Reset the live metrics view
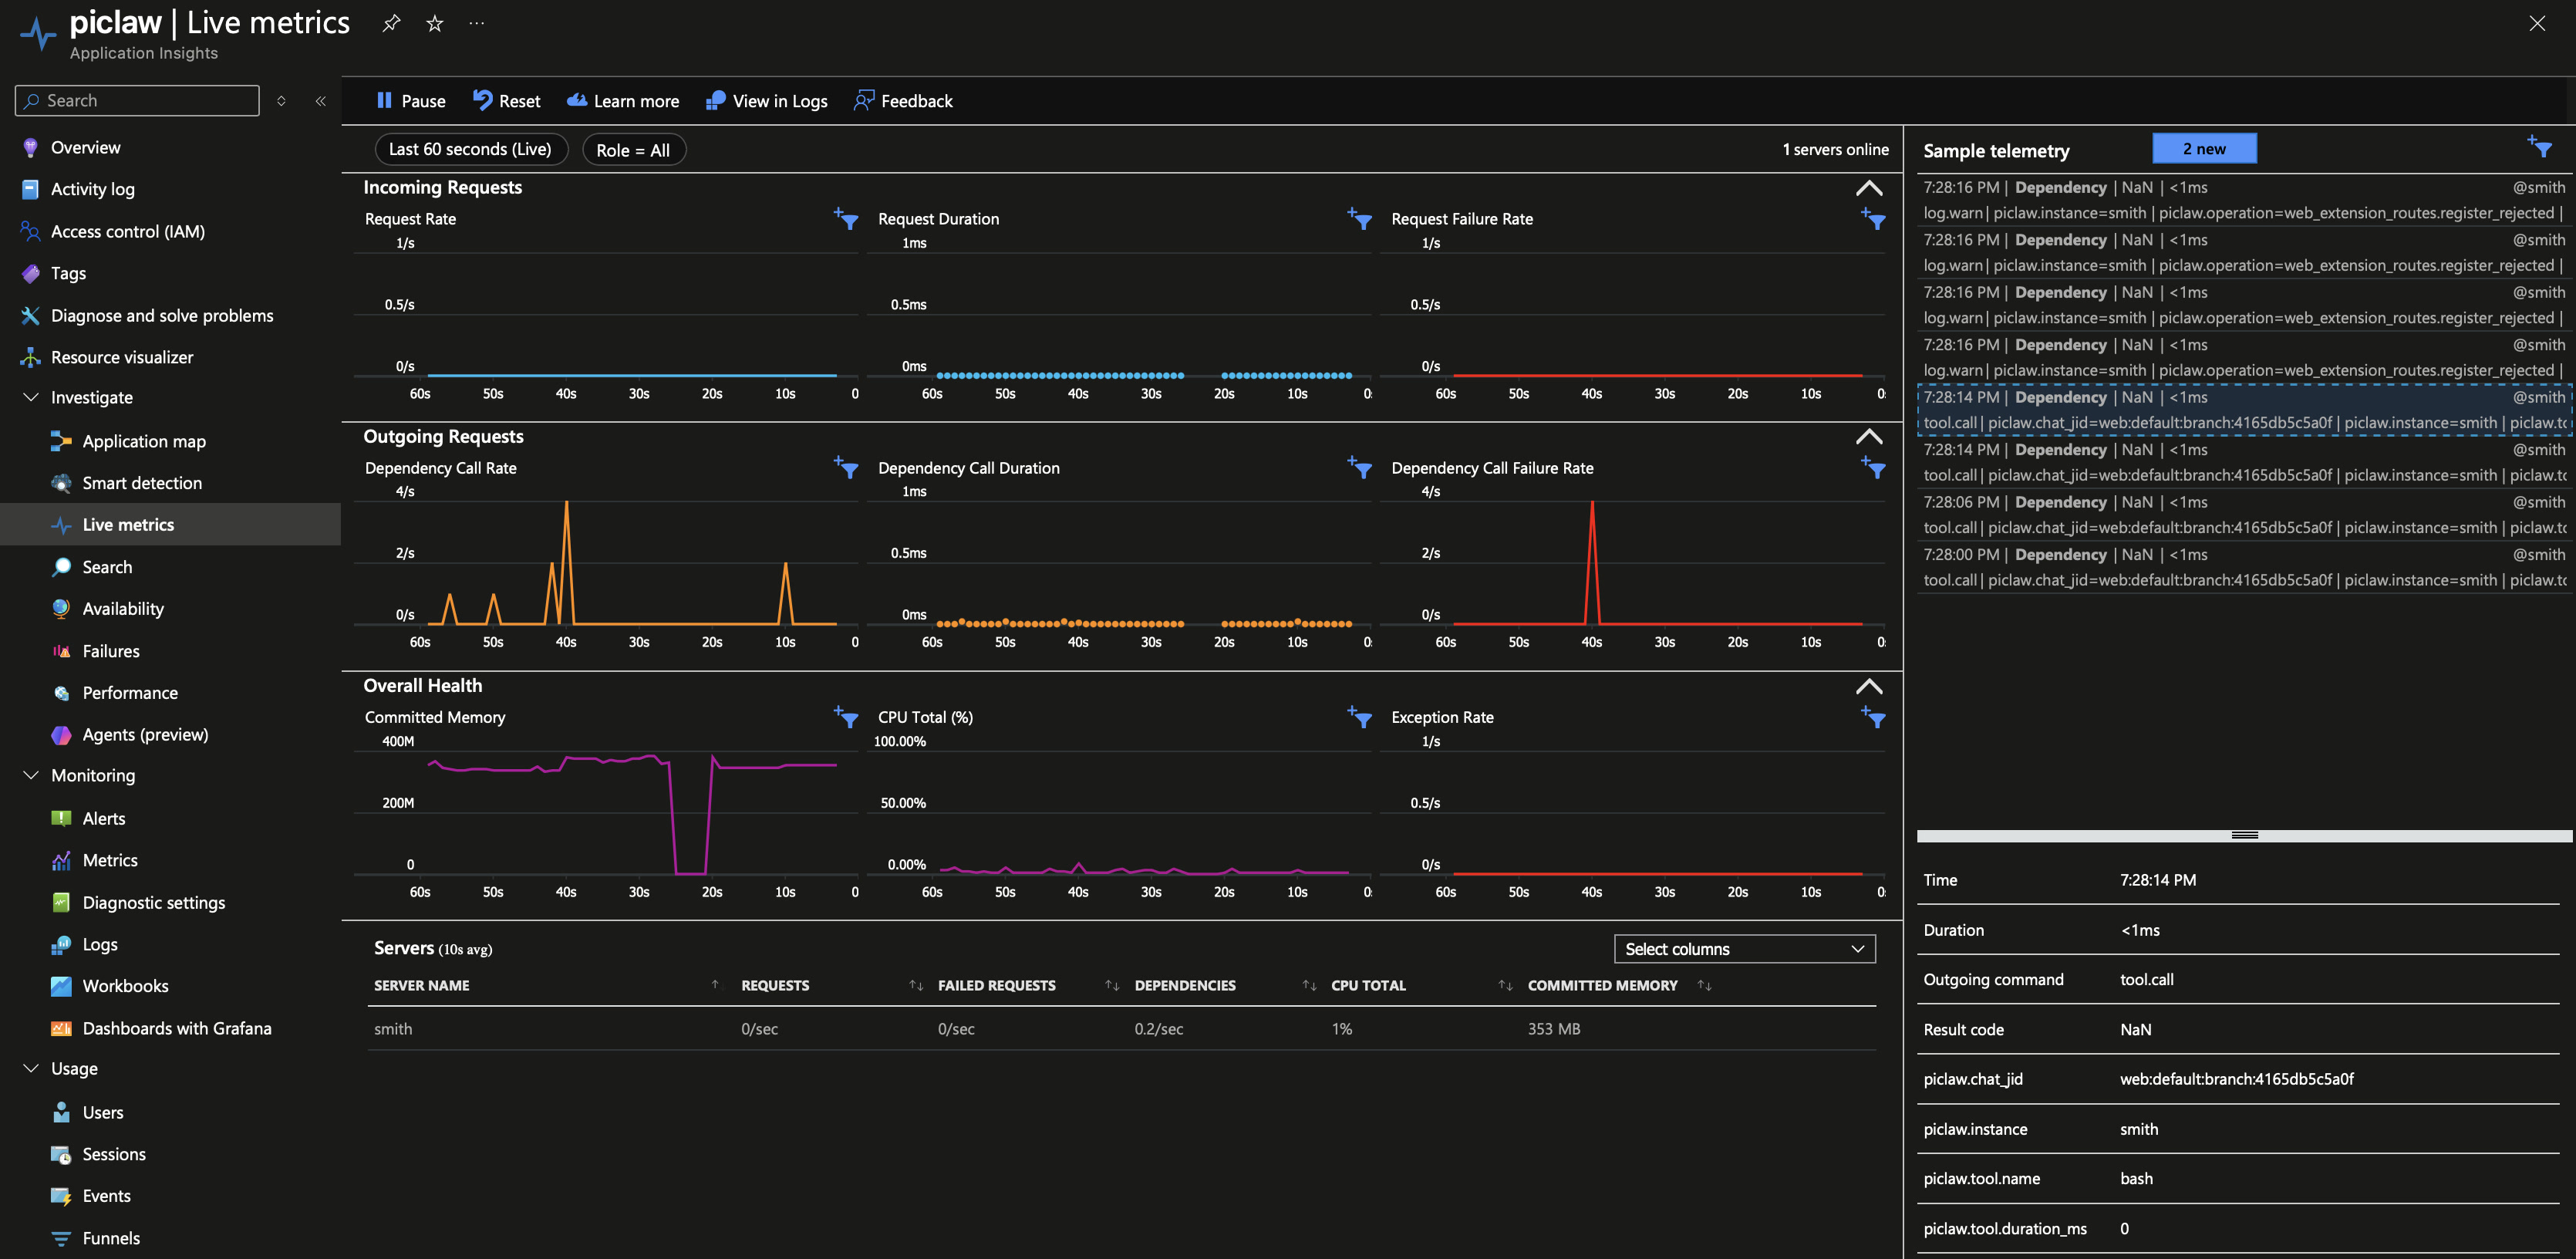 click(x=507, y=101)
